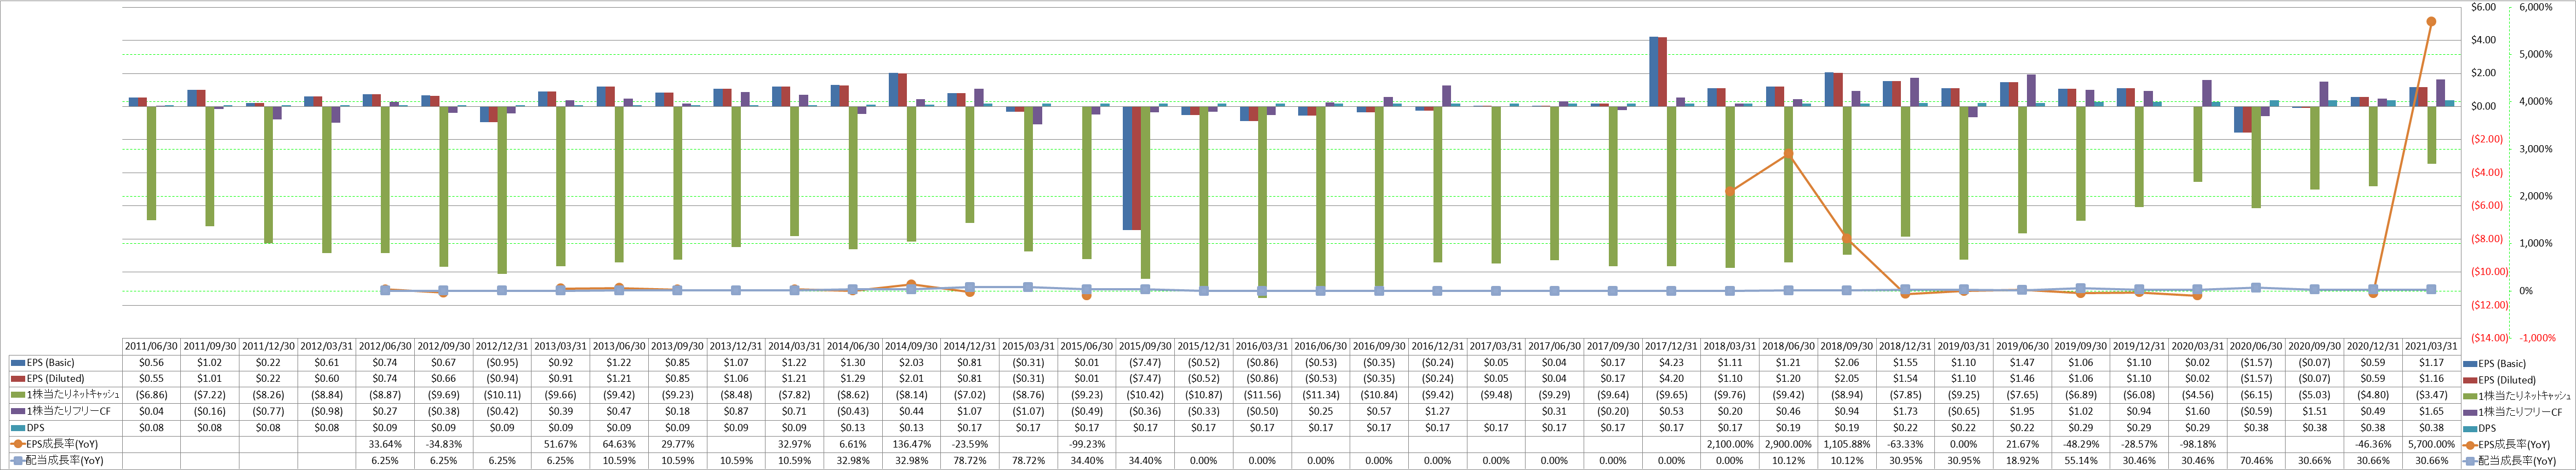The height and width of the screenshot is (470, 2576).
Task: Select 配当成長率(YoY) entry in right legend
Action: click(2510, 461)
